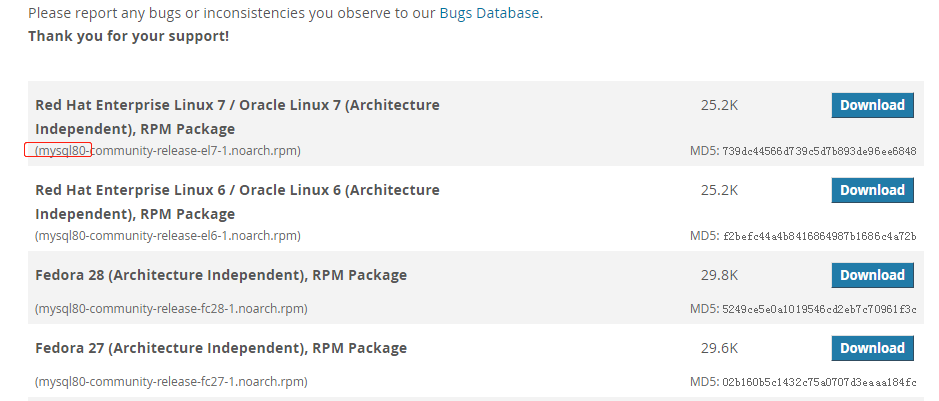Click MD5 hash 739dc44566d739c5d7b893de96ee6848
The width and height of the screenshot is (939, 401).
[819, 151]
